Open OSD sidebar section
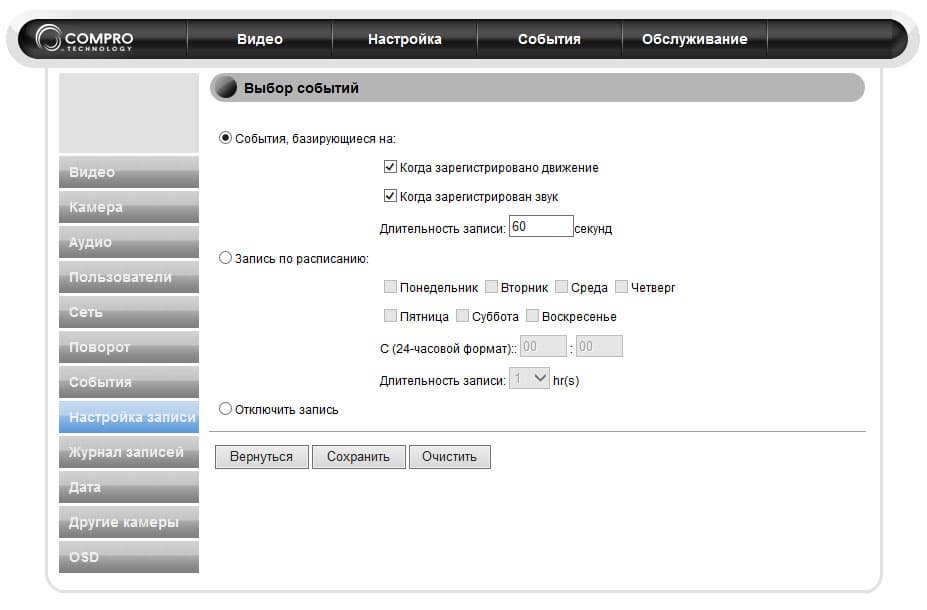Image resolution: width=927 pixels, height=610 pixels. click(x=129, y=557)
